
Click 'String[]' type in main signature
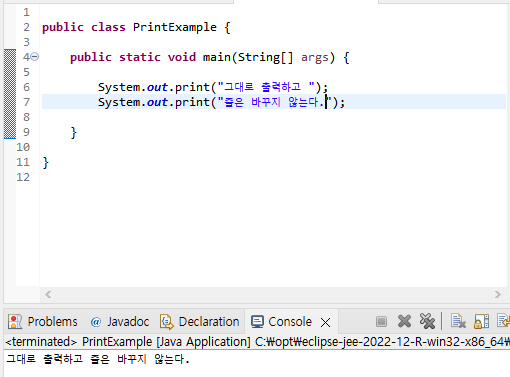(x=265, y=57)
